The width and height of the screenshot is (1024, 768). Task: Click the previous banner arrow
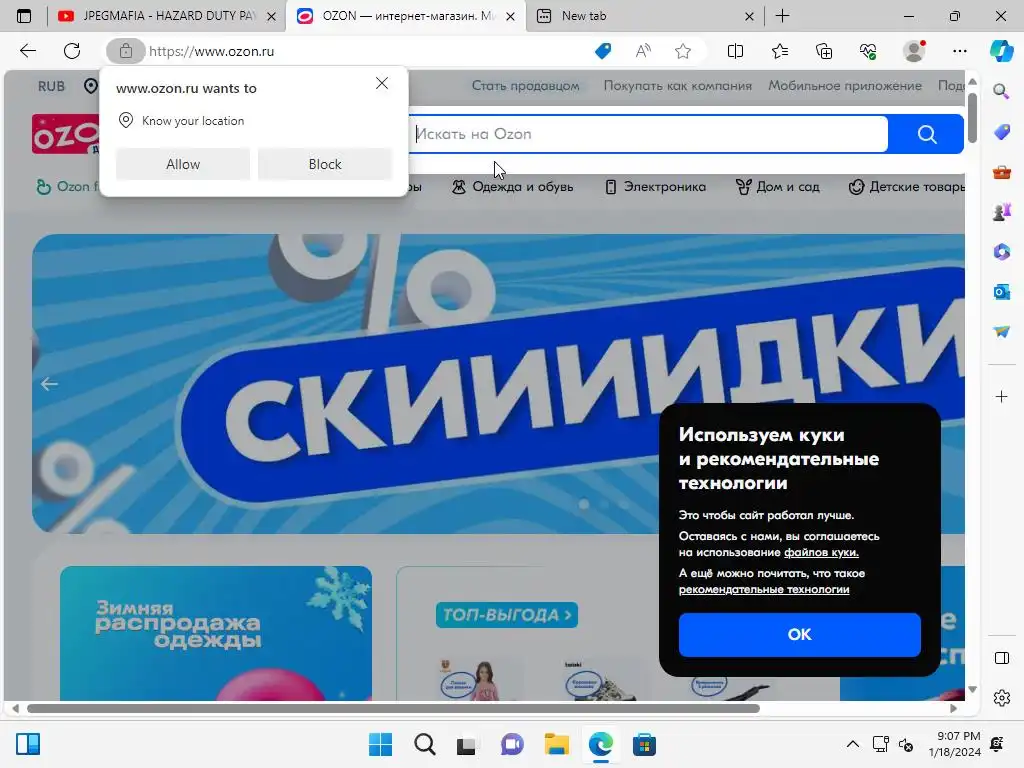[x=49, y=384]
